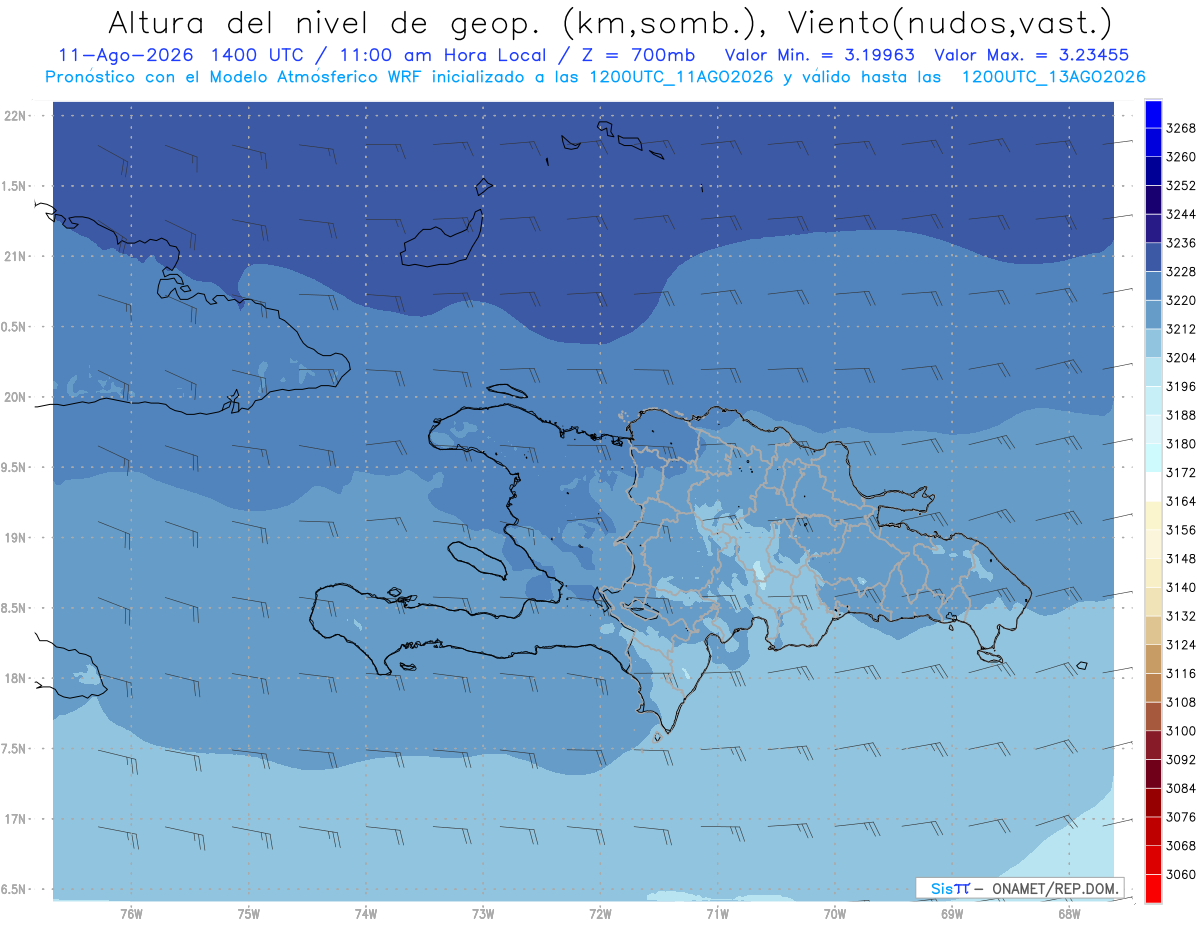Viewport: 1200px width, 927px height.
Task: Click the '21N' latitude axis label
Action: [16, 257]
